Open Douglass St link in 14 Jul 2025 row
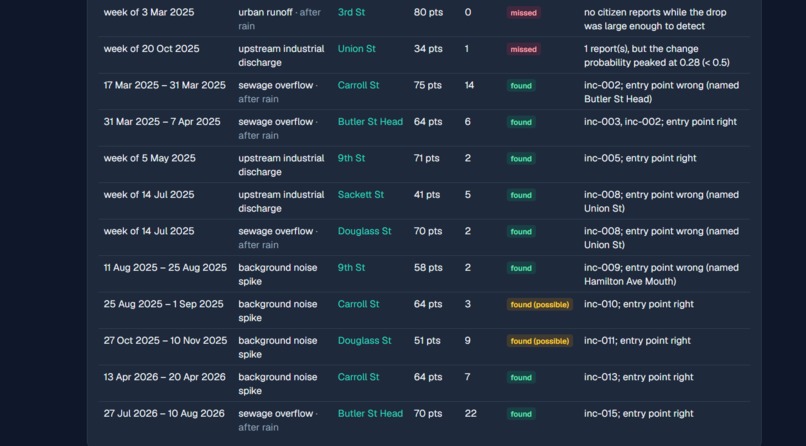 tap(364, 231)
